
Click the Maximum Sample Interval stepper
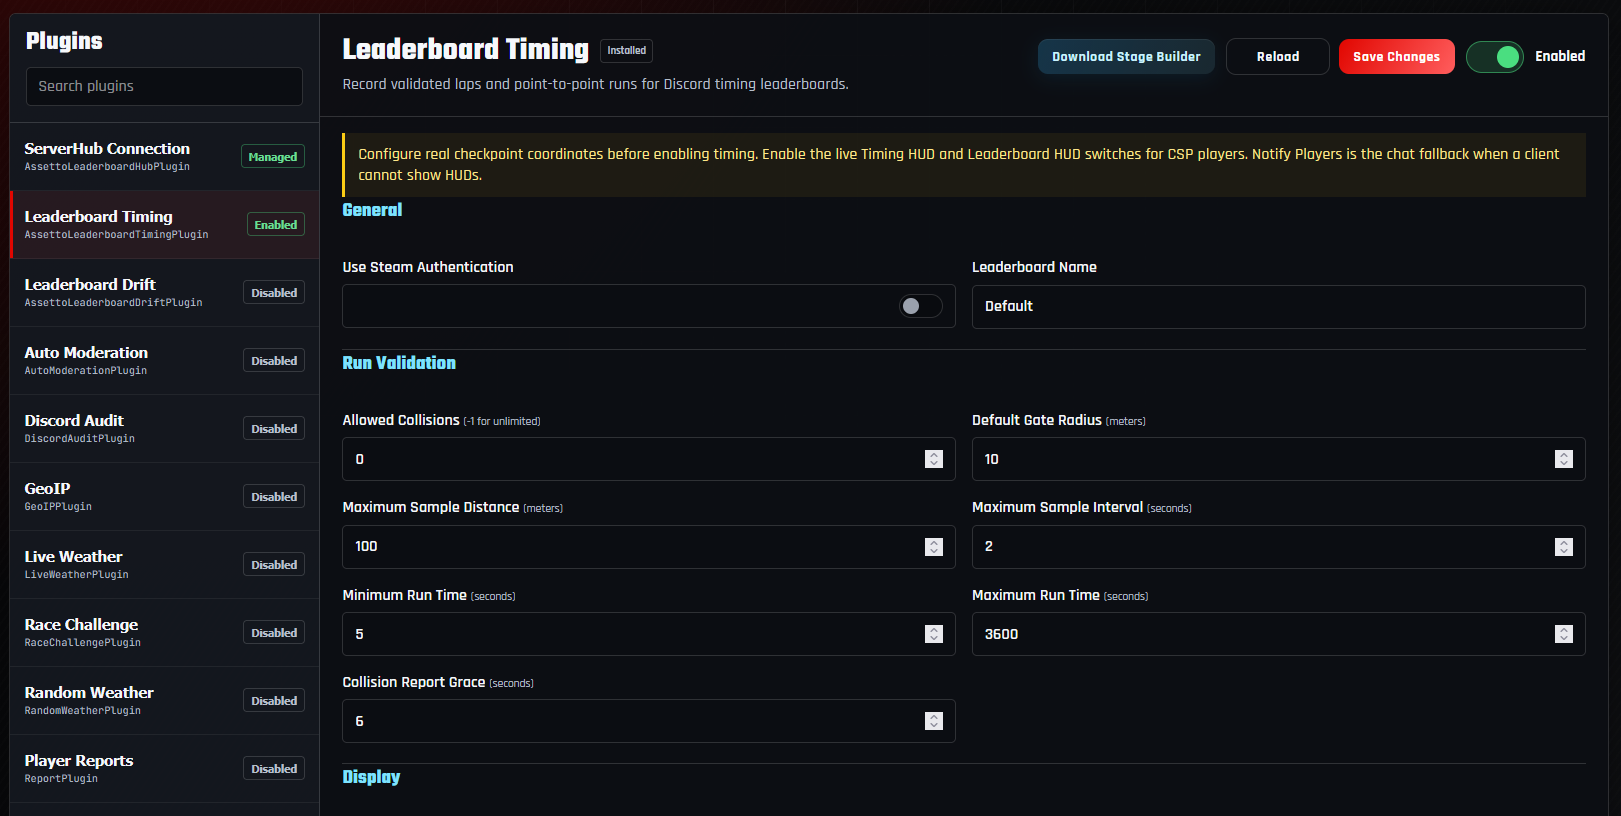[1564, 547]
